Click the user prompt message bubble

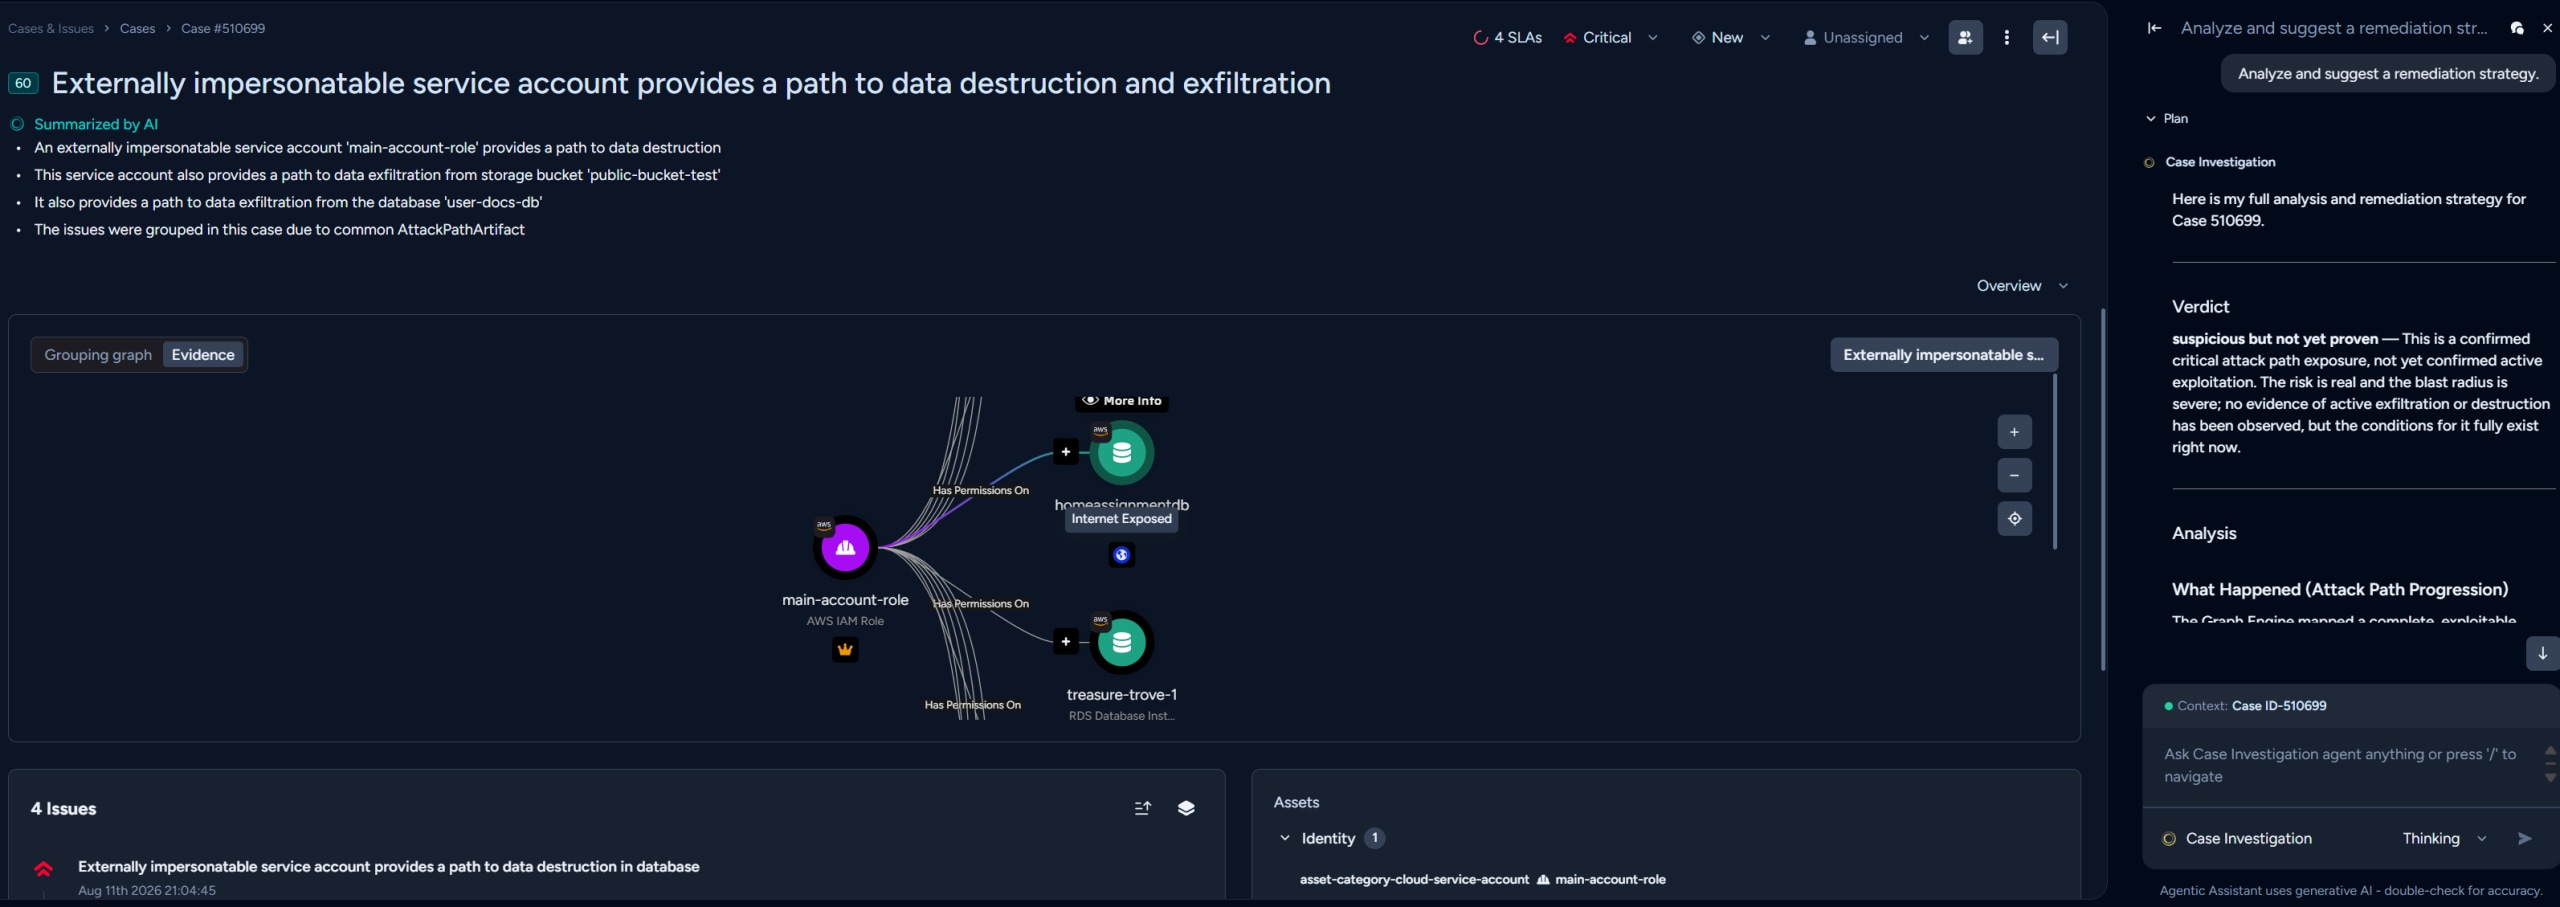click(2388, 74)
